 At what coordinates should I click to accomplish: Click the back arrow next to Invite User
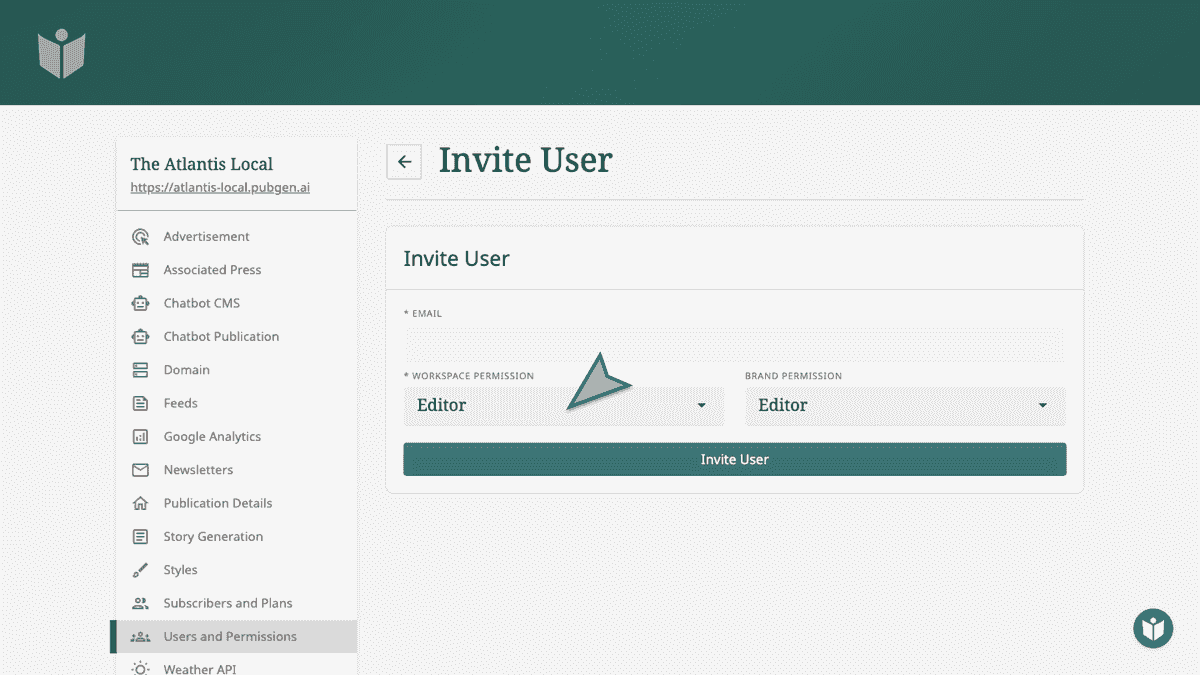pyautogui.click(x=403, y=161)
